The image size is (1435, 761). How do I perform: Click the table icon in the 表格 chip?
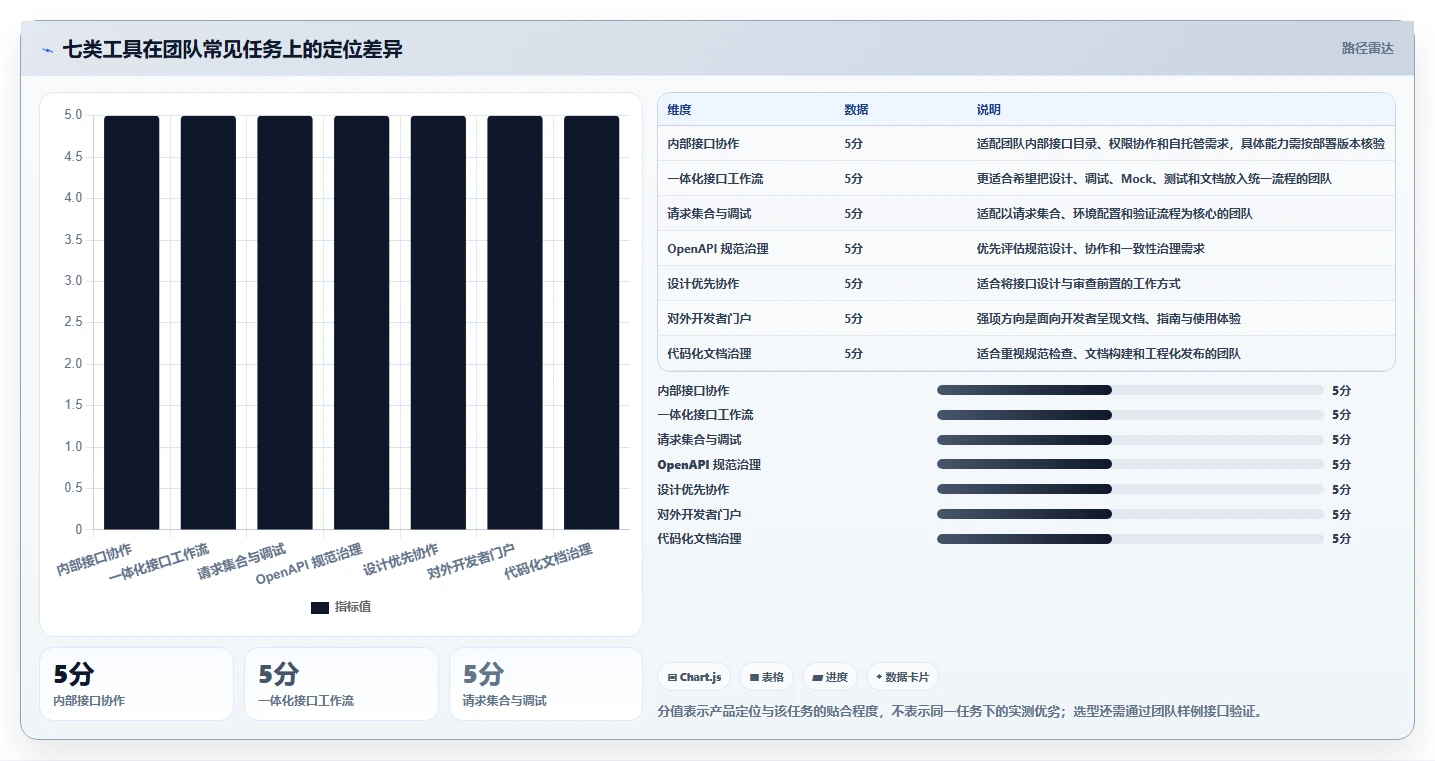[754, 678]
